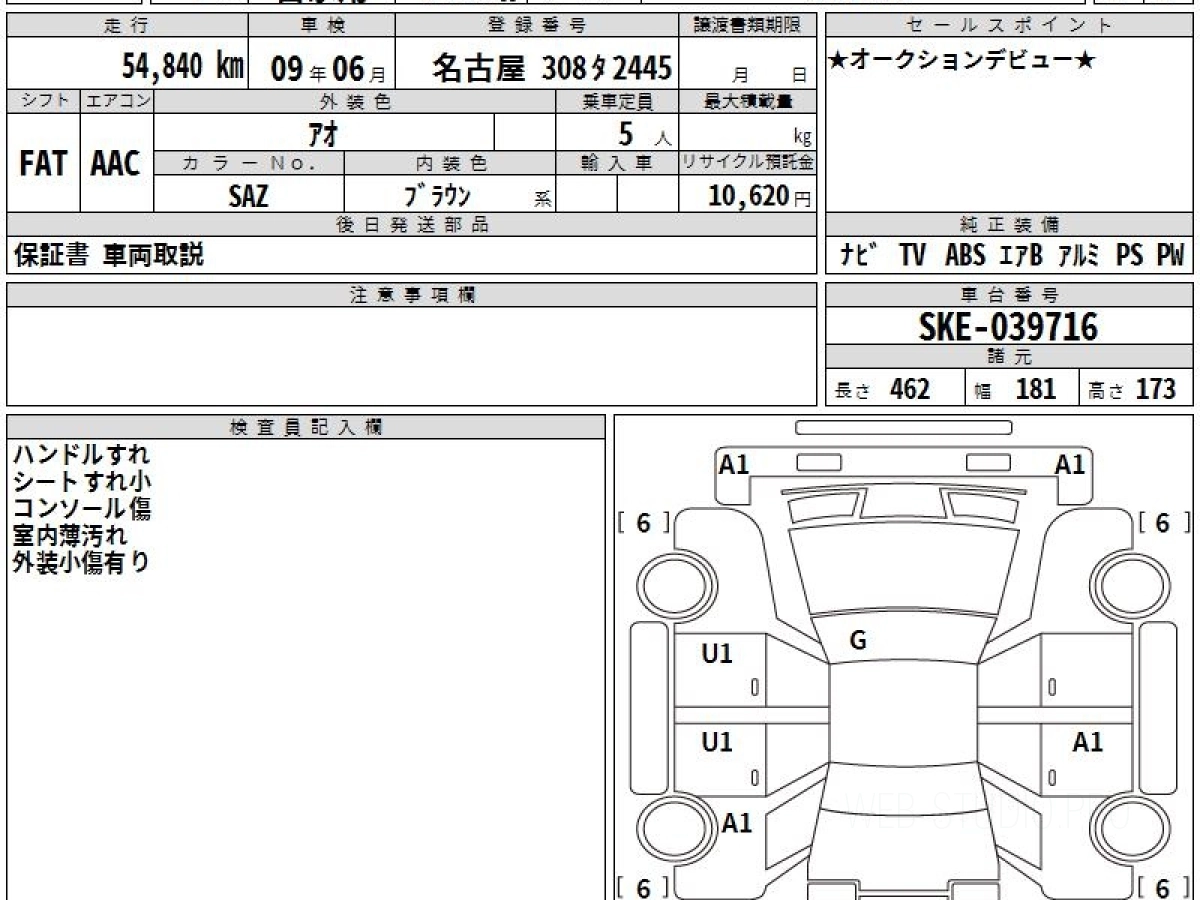Select the color number SAZ cell
The width and height of the screenshot is (1200, 900).
[x=248, y=196]
